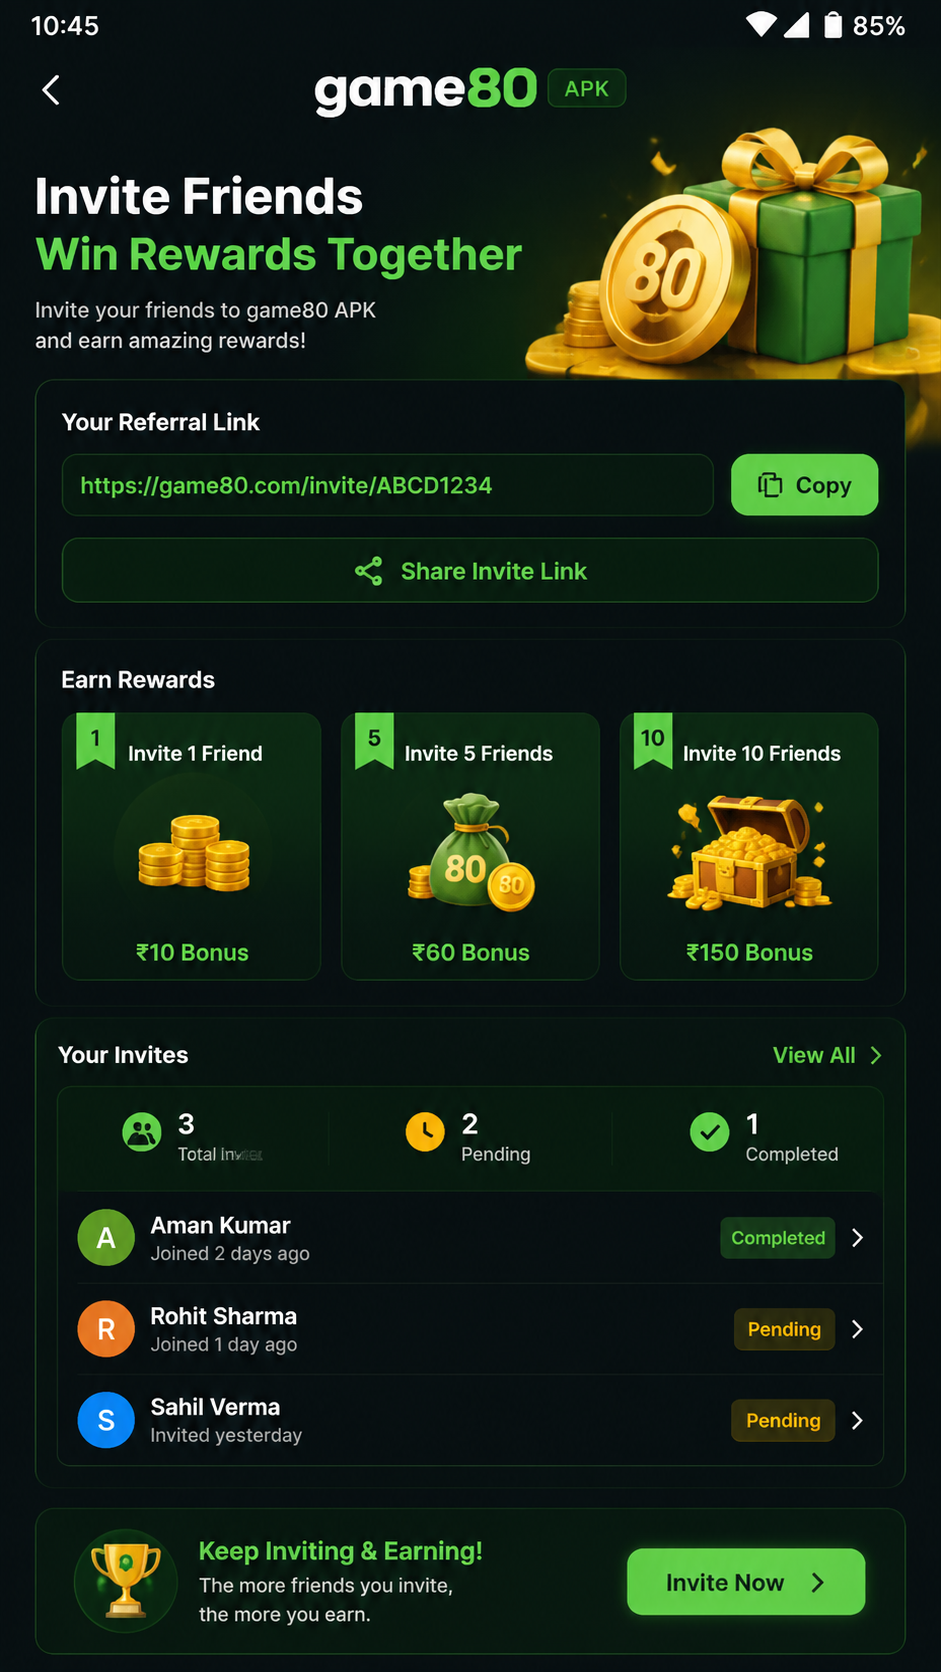
Task: Select the Invite 1 Friend reward card
Action: coord(192,846)
